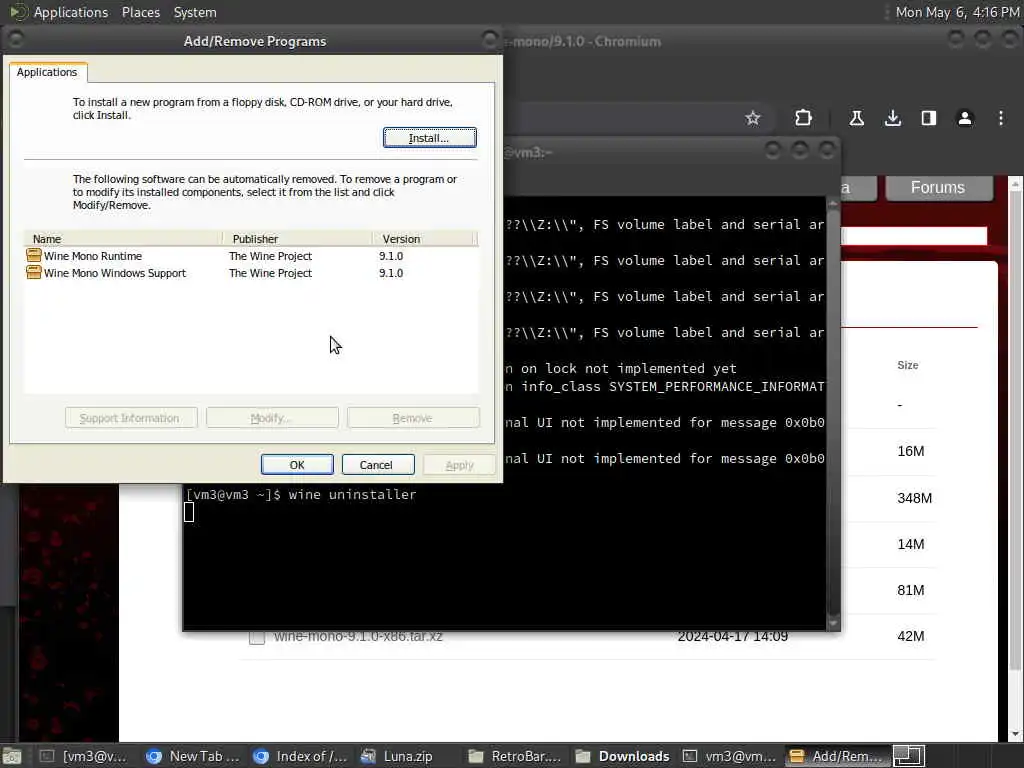
Task: Switch to vm3@vm... taskbar item
Action: pos(729,756)
